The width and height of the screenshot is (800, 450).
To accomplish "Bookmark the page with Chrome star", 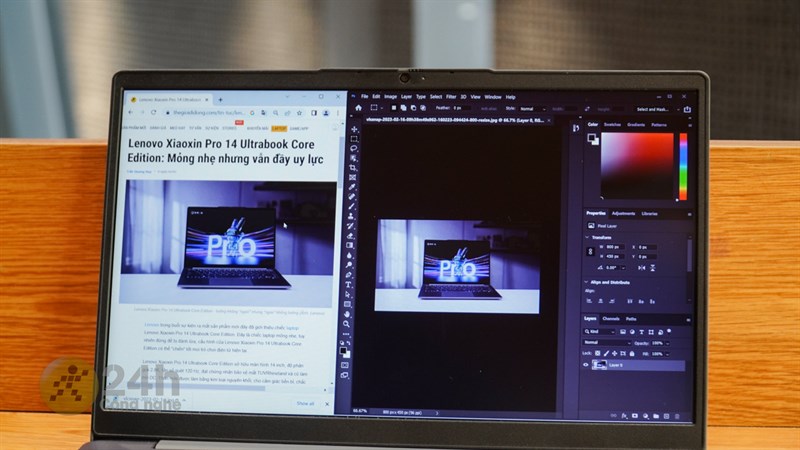I will (299, 113).
